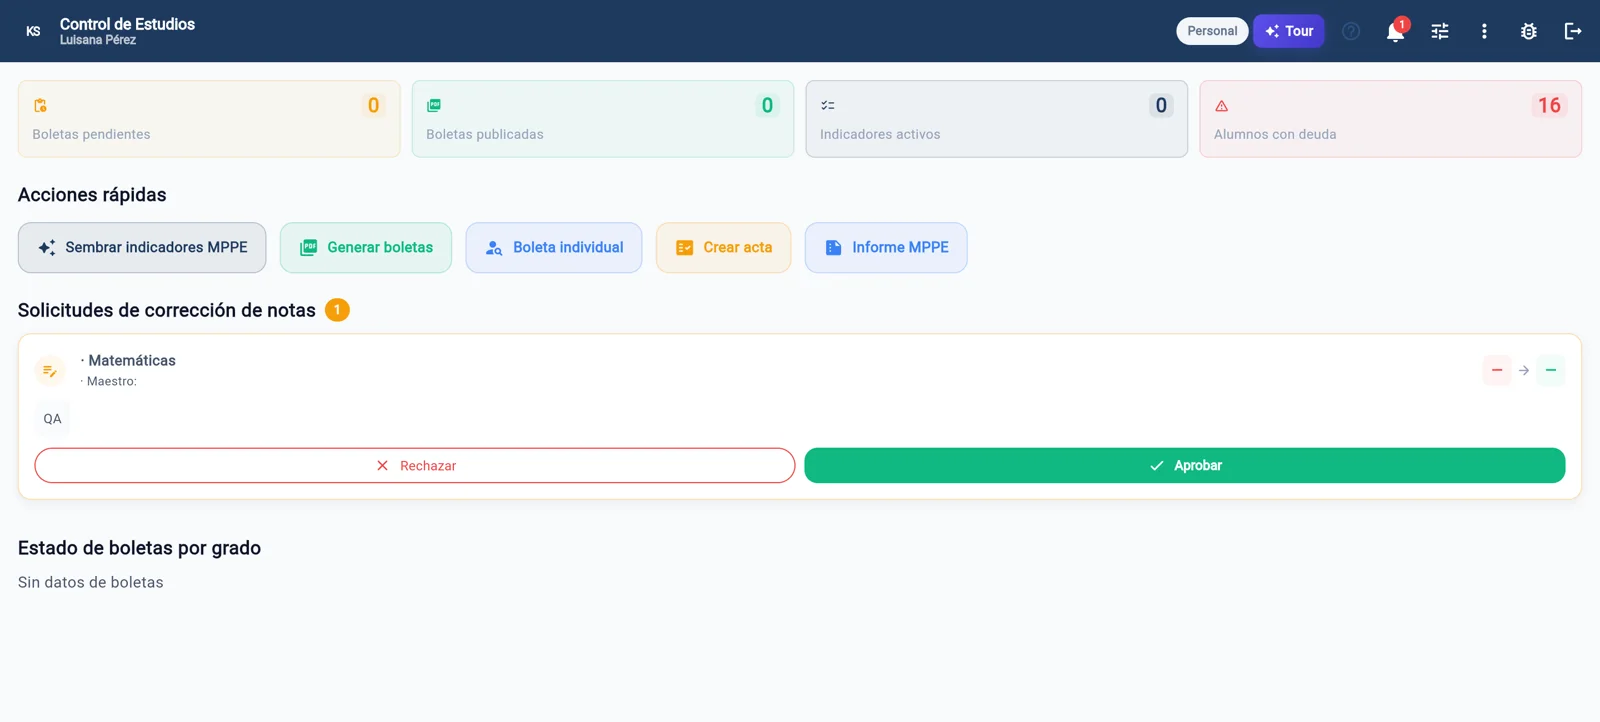This screenshot has width=1600, height=722.
Task: Click the Acciones rápidas heading
Action: pyautogui.click(x=92, y=195)
